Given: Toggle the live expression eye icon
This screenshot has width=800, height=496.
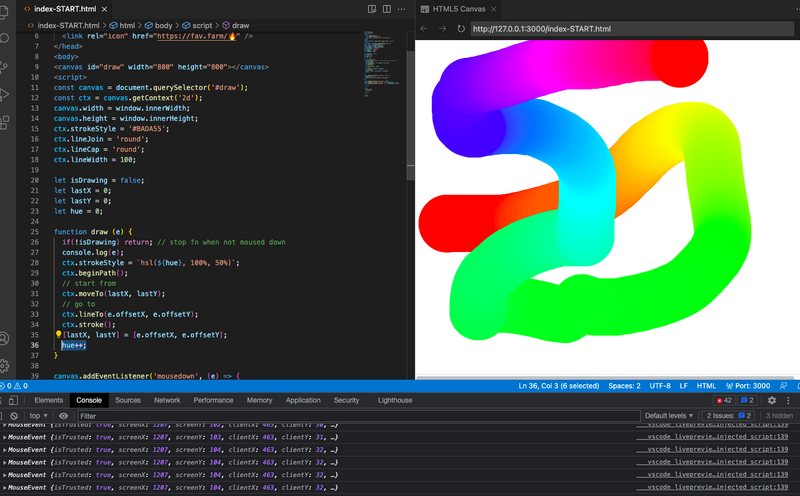Looking at the screenshot, I should pyautogui.click(x=64, y=415).
